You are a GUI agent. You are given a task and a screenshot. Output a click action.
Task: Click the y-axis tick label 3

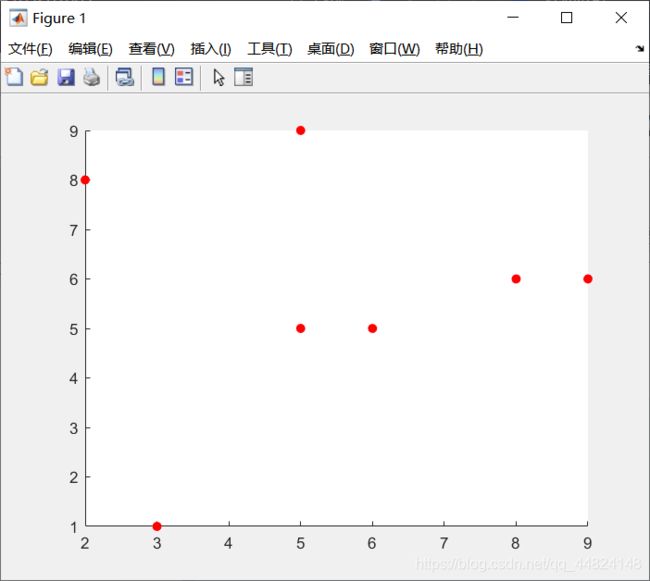coord(74,428)
